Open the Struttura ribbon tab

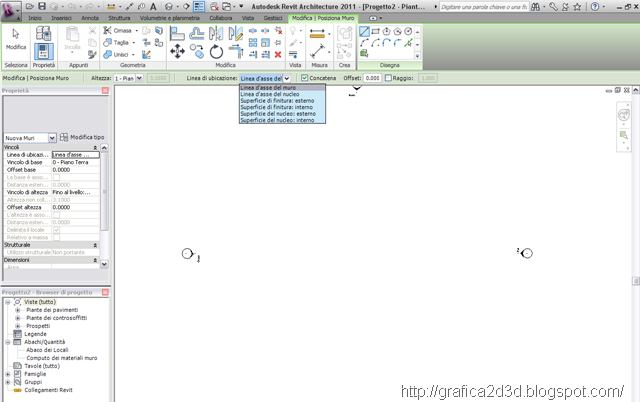coord(119,18)
